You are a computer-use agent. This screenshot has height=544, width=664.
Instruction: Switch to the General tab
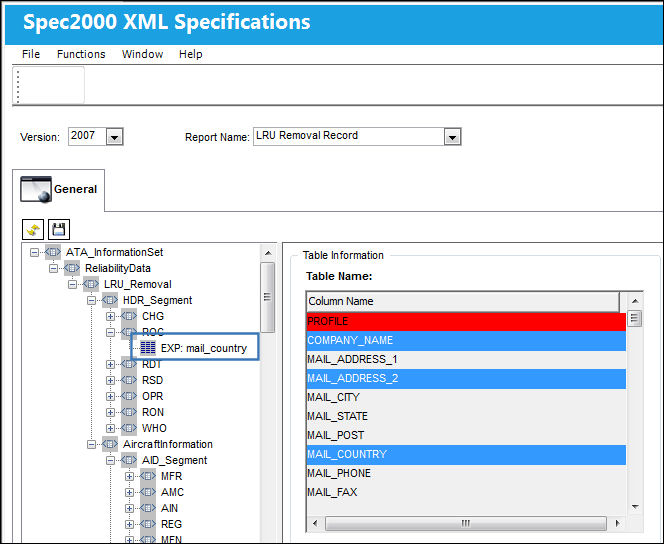pos(59,189)
